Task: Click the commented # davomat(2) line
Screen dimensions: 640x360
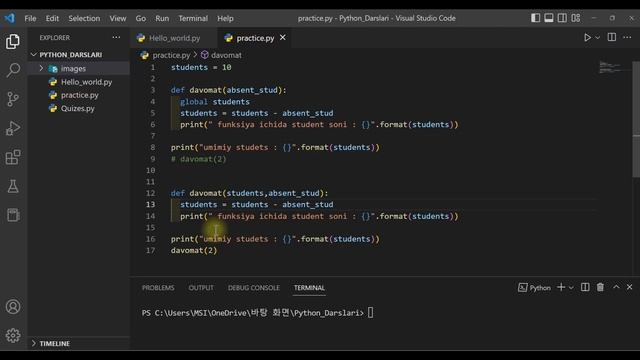Action: coord(198,159)
